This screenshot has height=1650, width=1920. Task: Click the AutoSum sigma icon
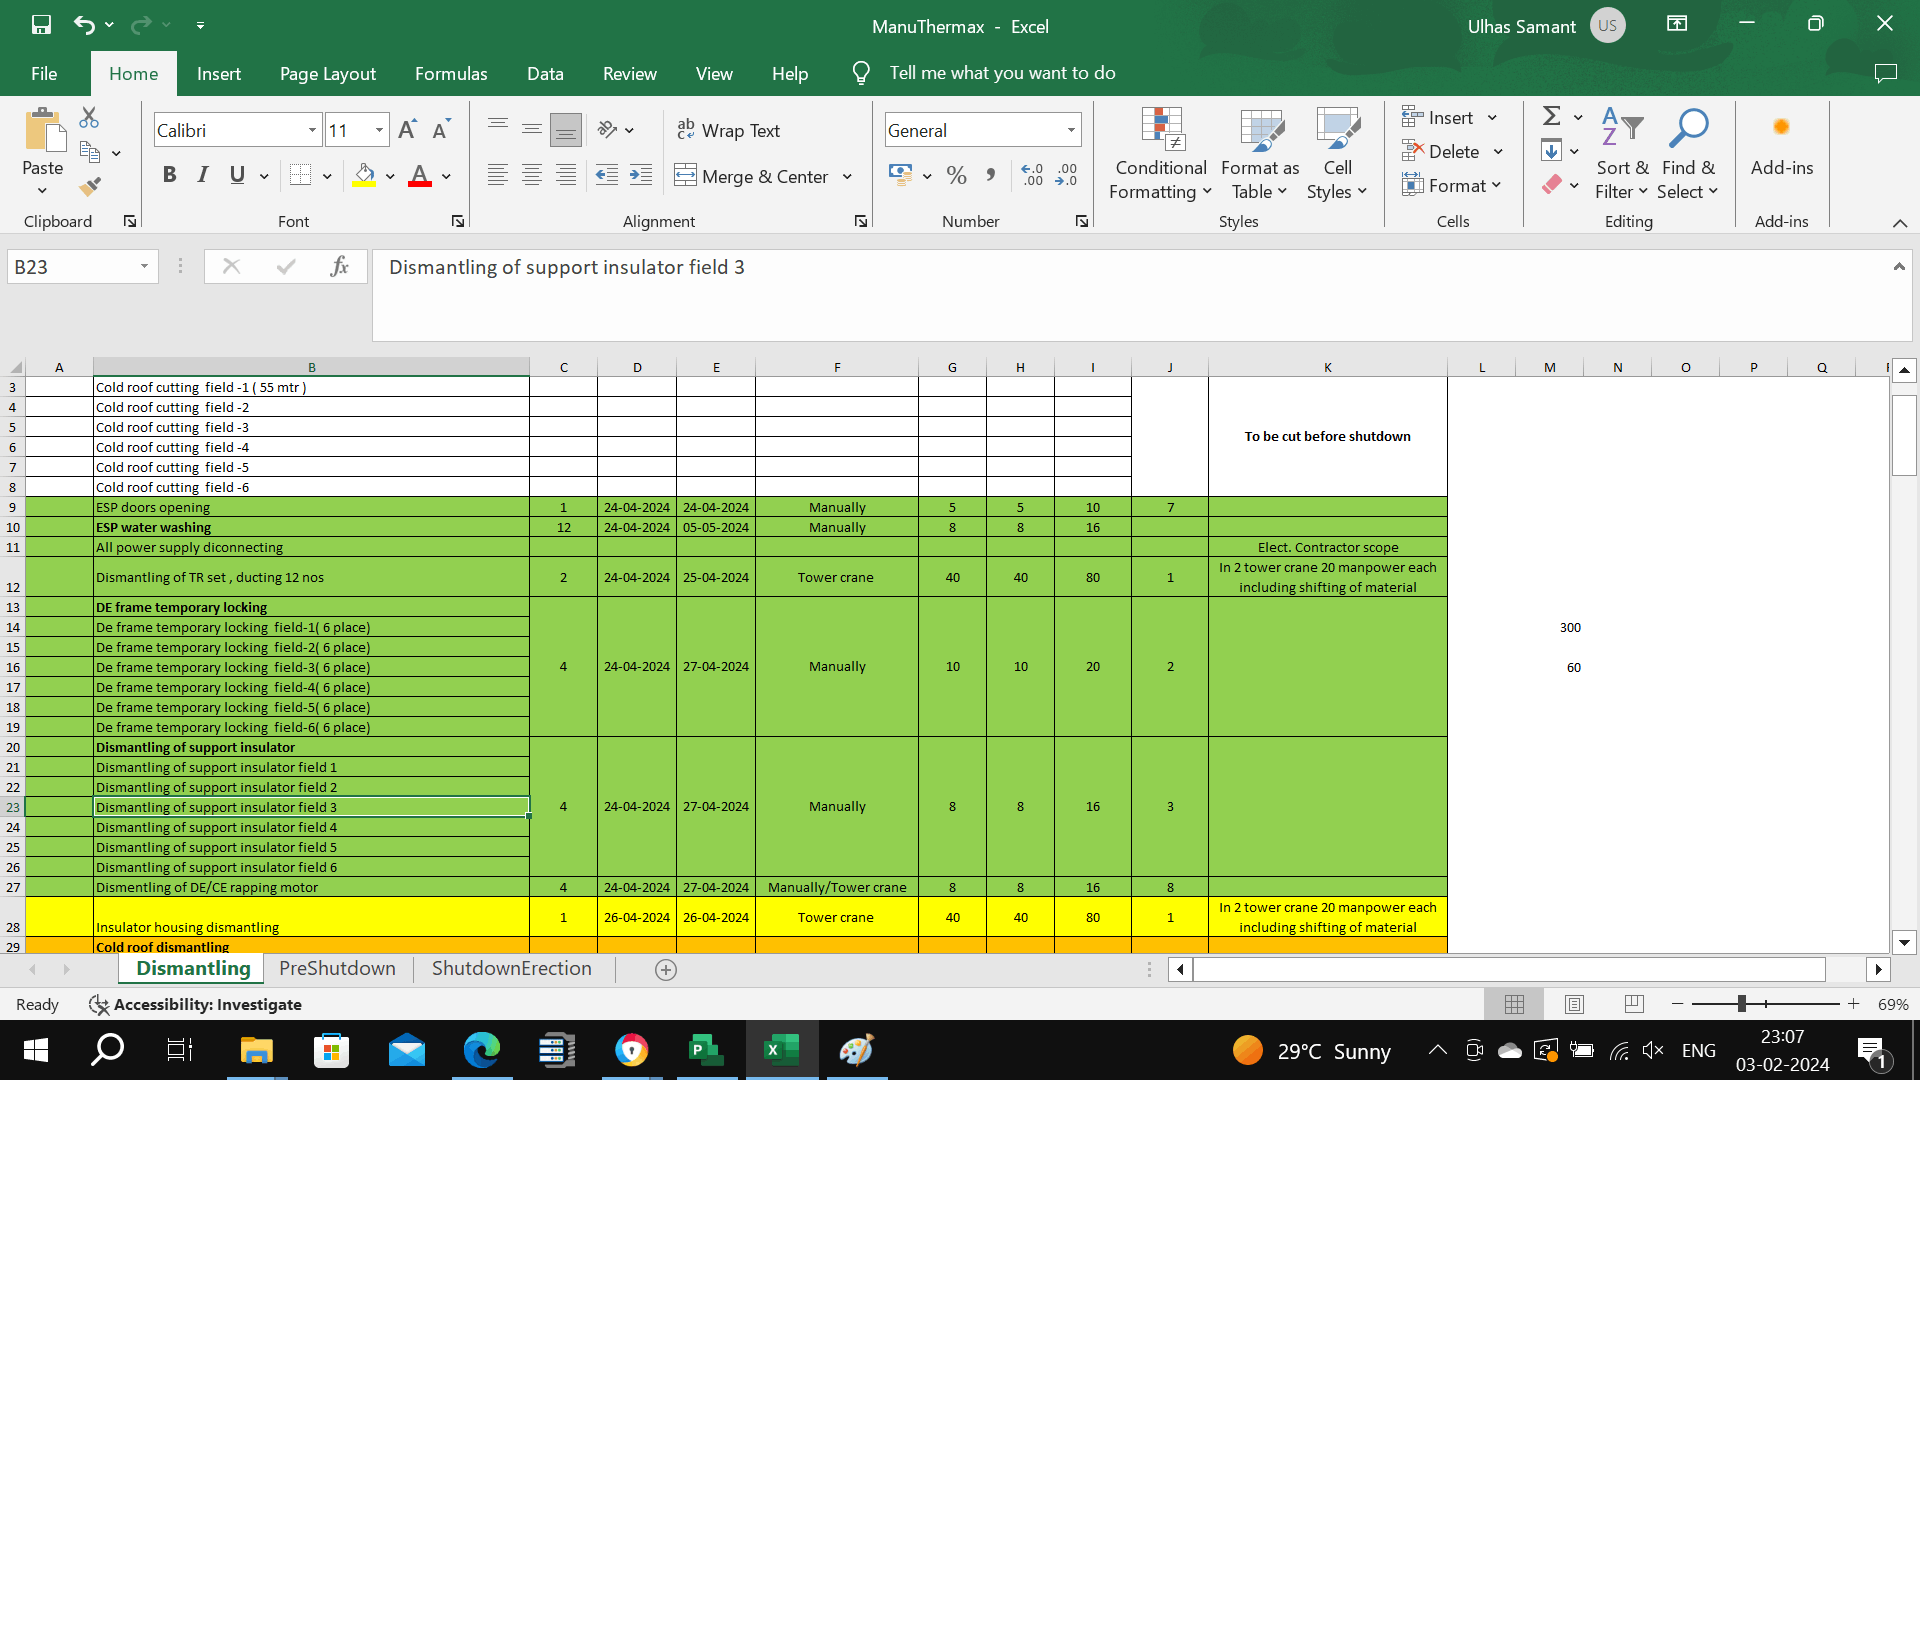click(1552, 117)
